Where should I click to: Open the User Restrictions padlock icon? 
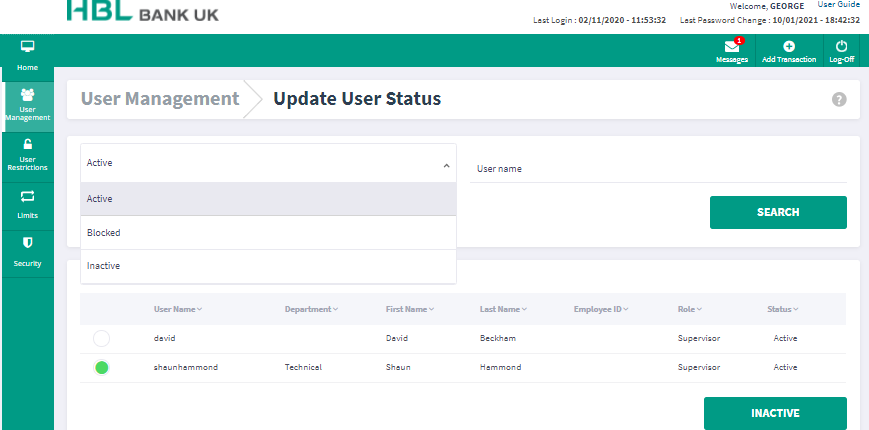[x=27, y=145]
